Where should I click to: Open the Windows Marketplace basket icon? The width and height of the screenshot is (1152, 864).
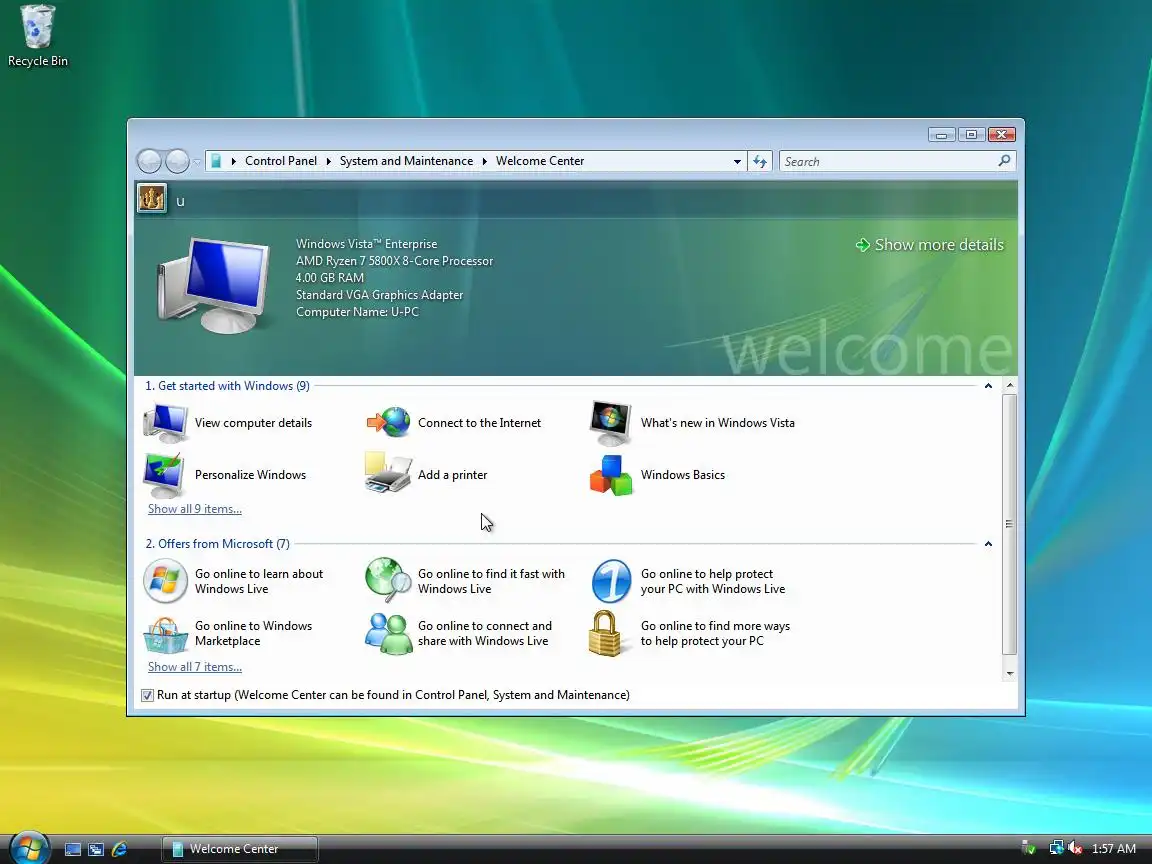165,634
